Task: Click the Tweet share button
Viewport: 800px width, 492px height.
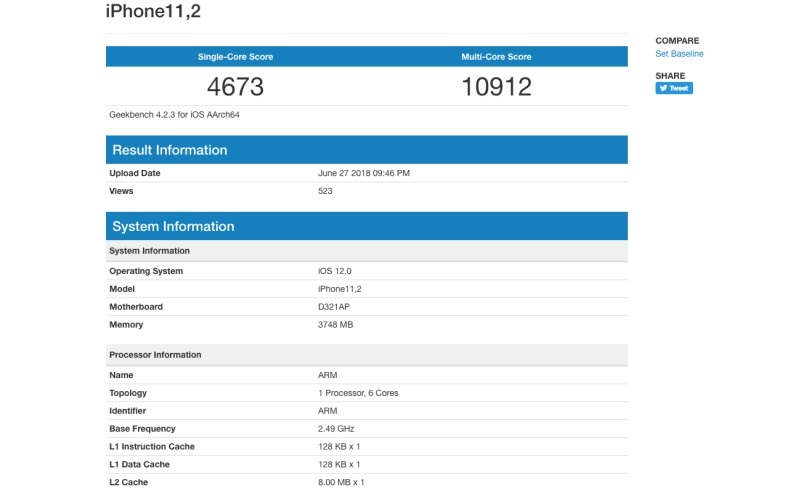Action: tap(674, 88)
